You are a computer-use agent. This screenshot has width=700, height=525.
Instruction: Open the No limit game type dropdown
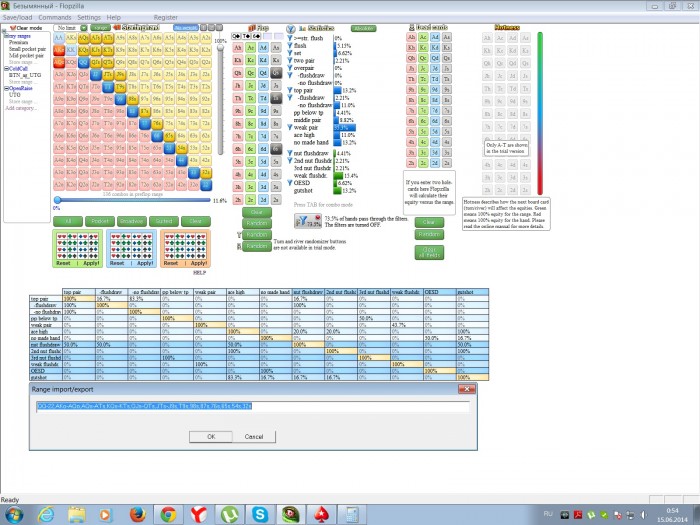[84, 28]
